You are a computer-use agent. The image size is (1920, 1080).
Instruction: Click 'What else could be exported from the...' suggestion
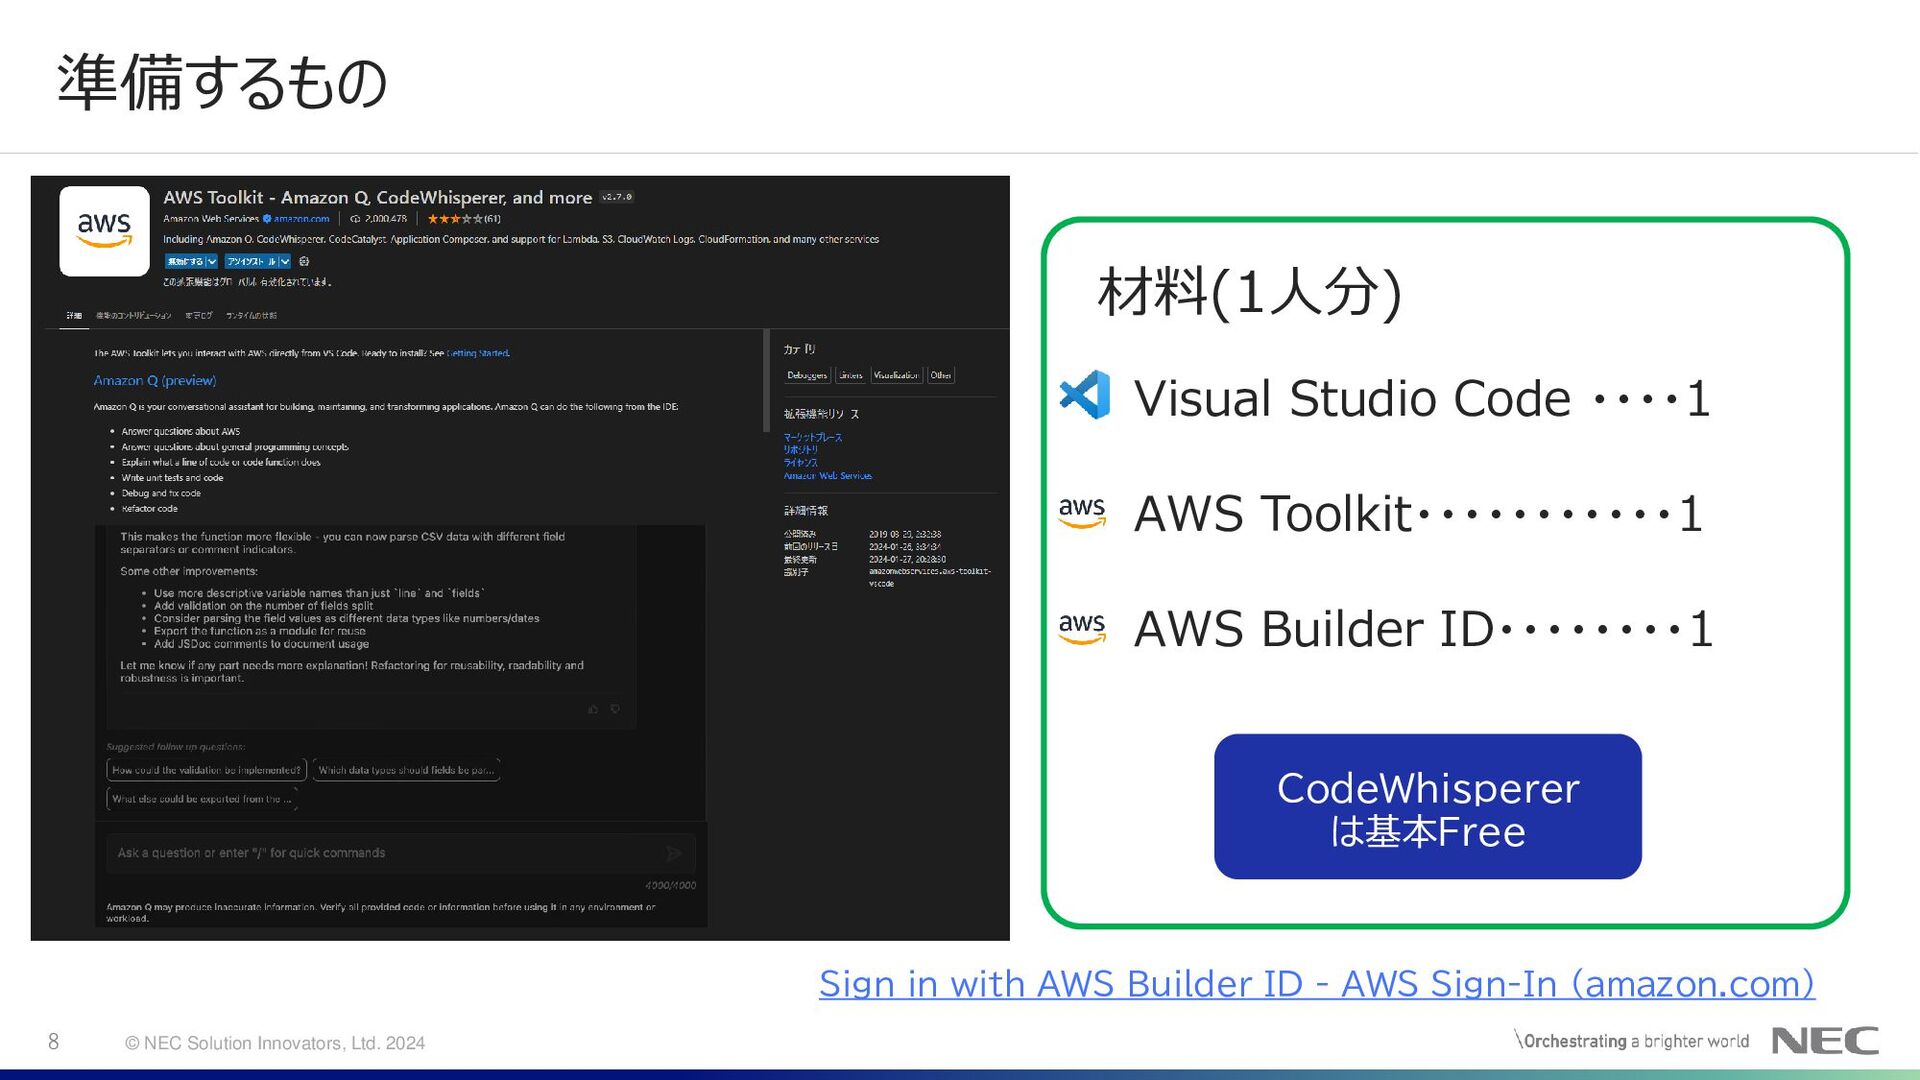tap(202, 799)
